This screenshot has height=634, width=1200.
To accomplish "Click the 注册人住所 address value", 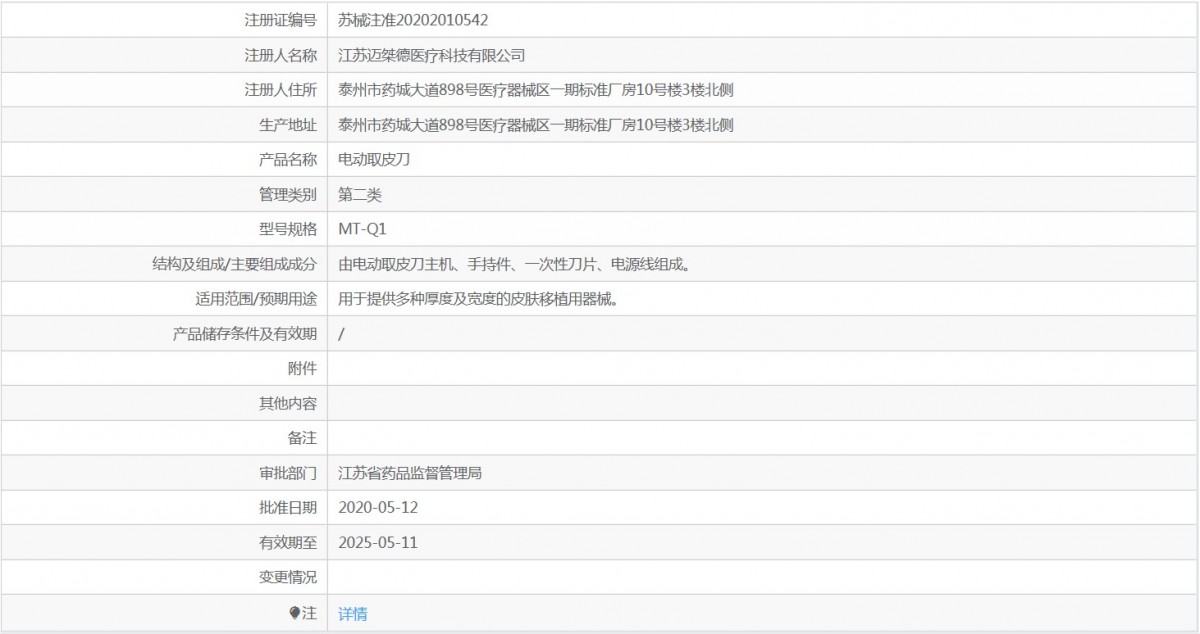I will pyautogui.click(x=537, y=90).
